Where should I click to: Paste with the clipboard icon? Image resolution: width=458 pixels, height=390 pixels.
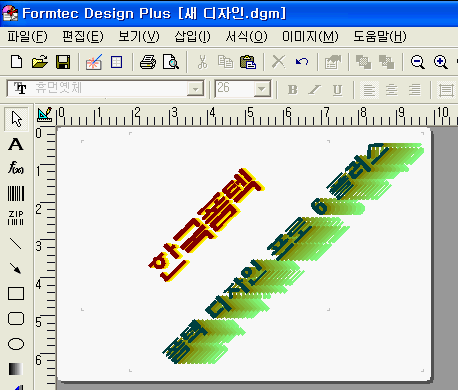(x=248, y=62)
